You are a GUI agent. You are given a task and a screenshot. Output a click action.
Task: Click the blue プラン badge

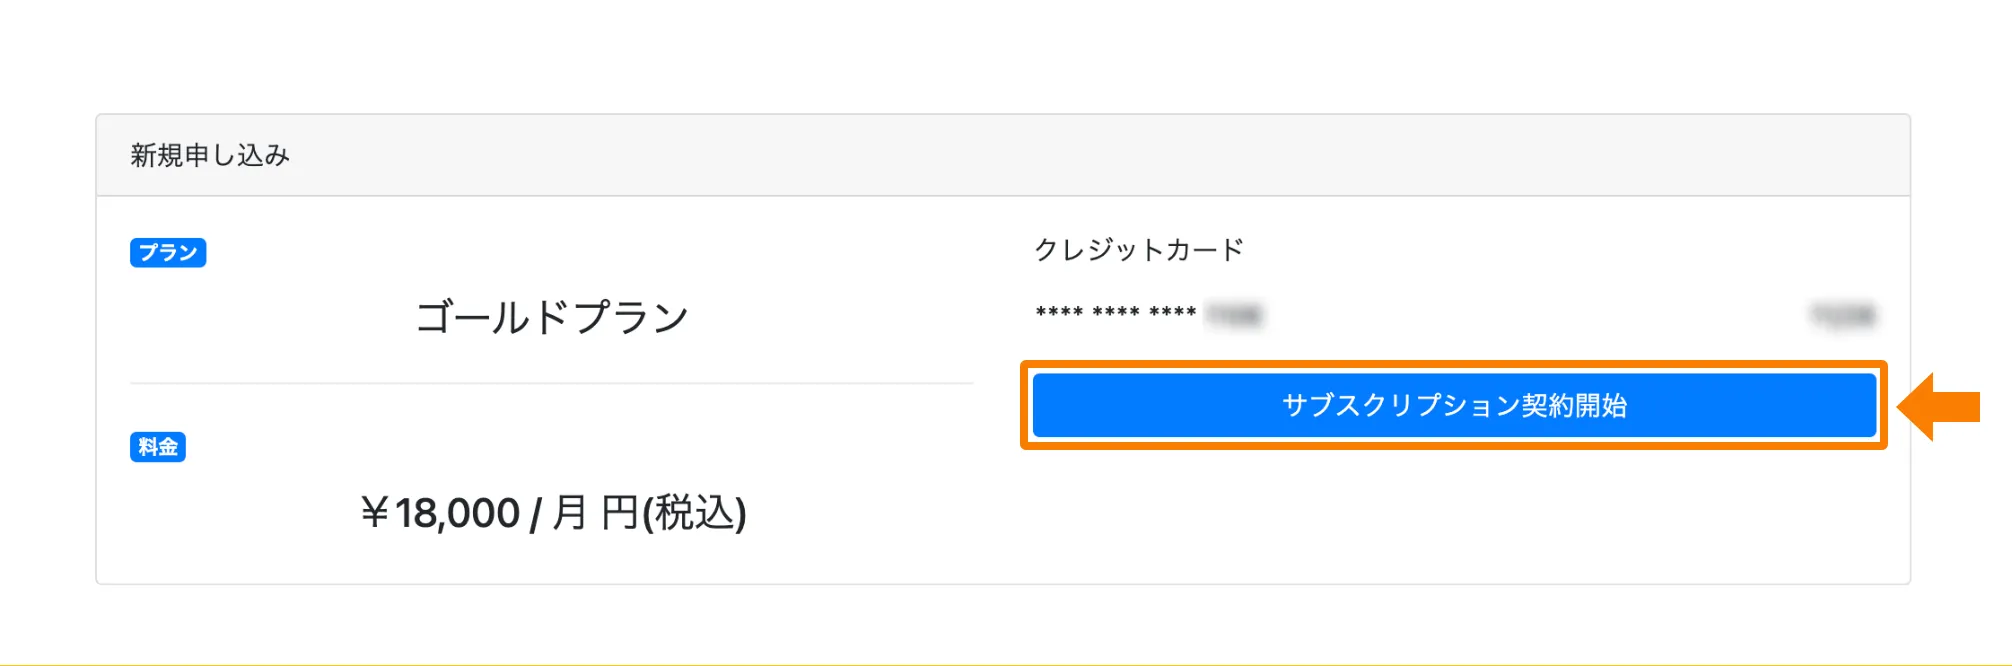[x=168, y=252]
